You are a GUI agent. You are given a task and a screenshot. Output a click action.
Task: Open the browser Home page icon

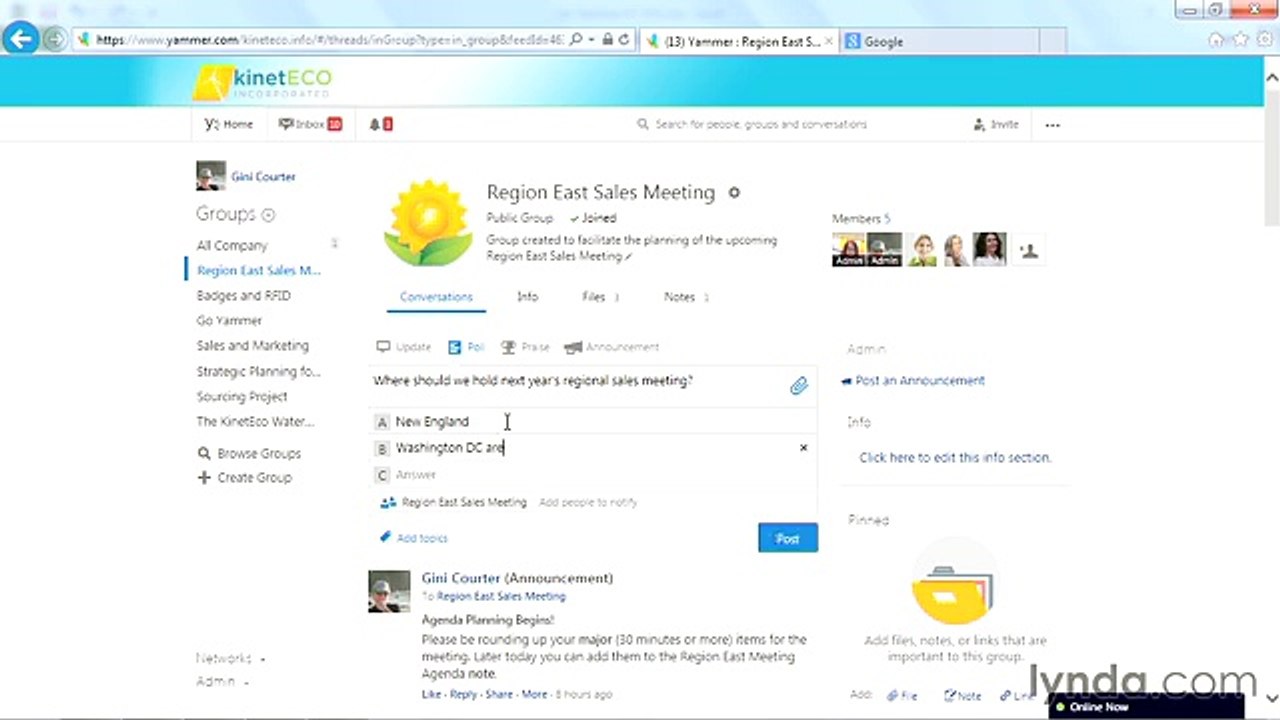point(1216,40)
